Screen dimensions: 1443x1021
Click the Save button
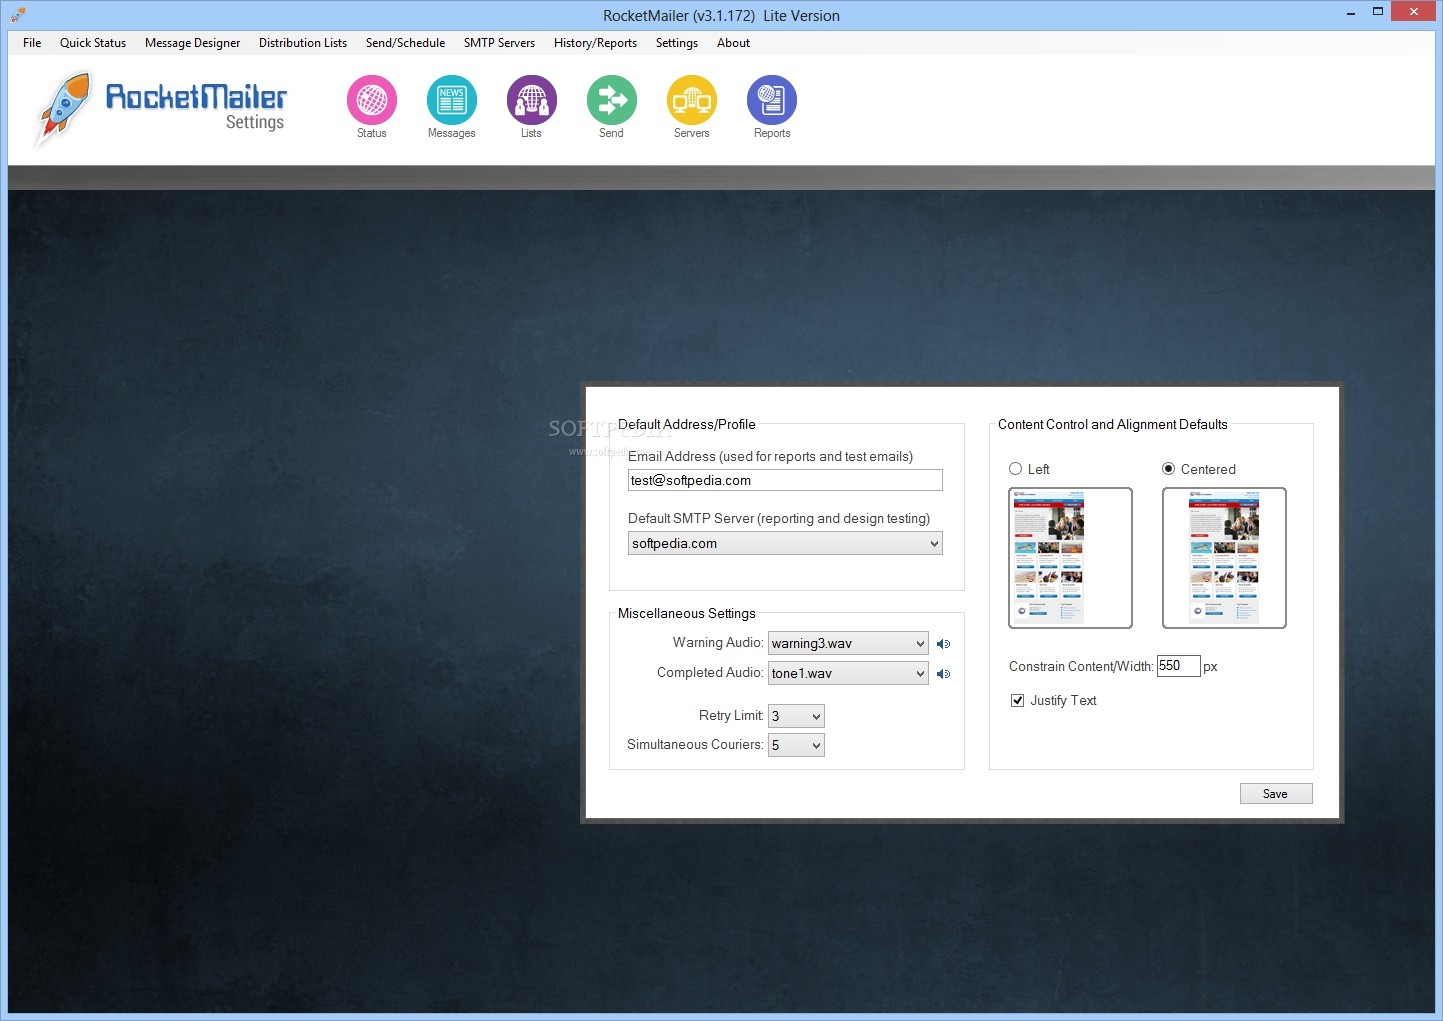coord(1276,794)
